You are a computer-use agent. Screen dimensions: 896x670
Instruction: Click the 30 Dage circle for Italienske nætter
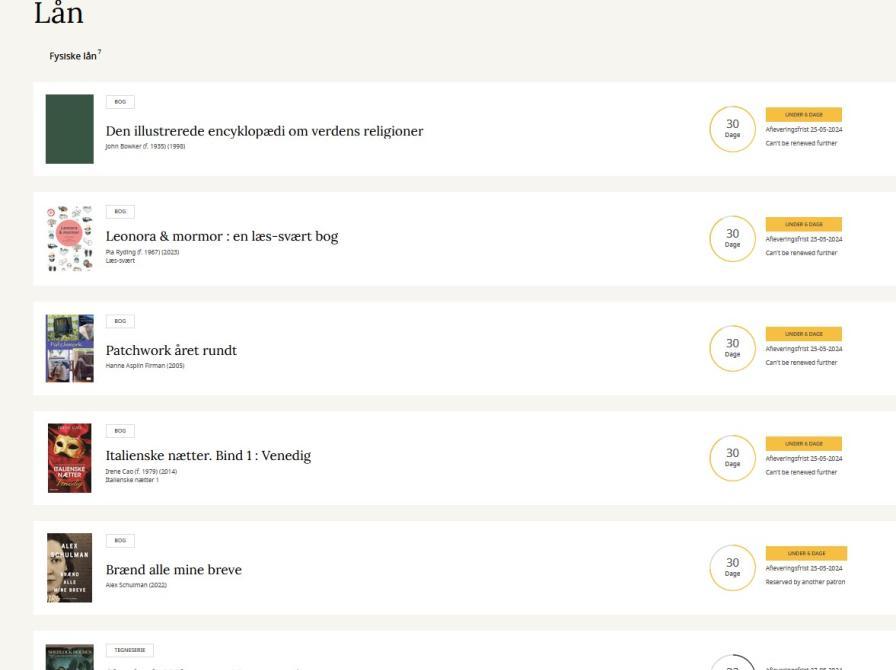click(x=732, y=458)
